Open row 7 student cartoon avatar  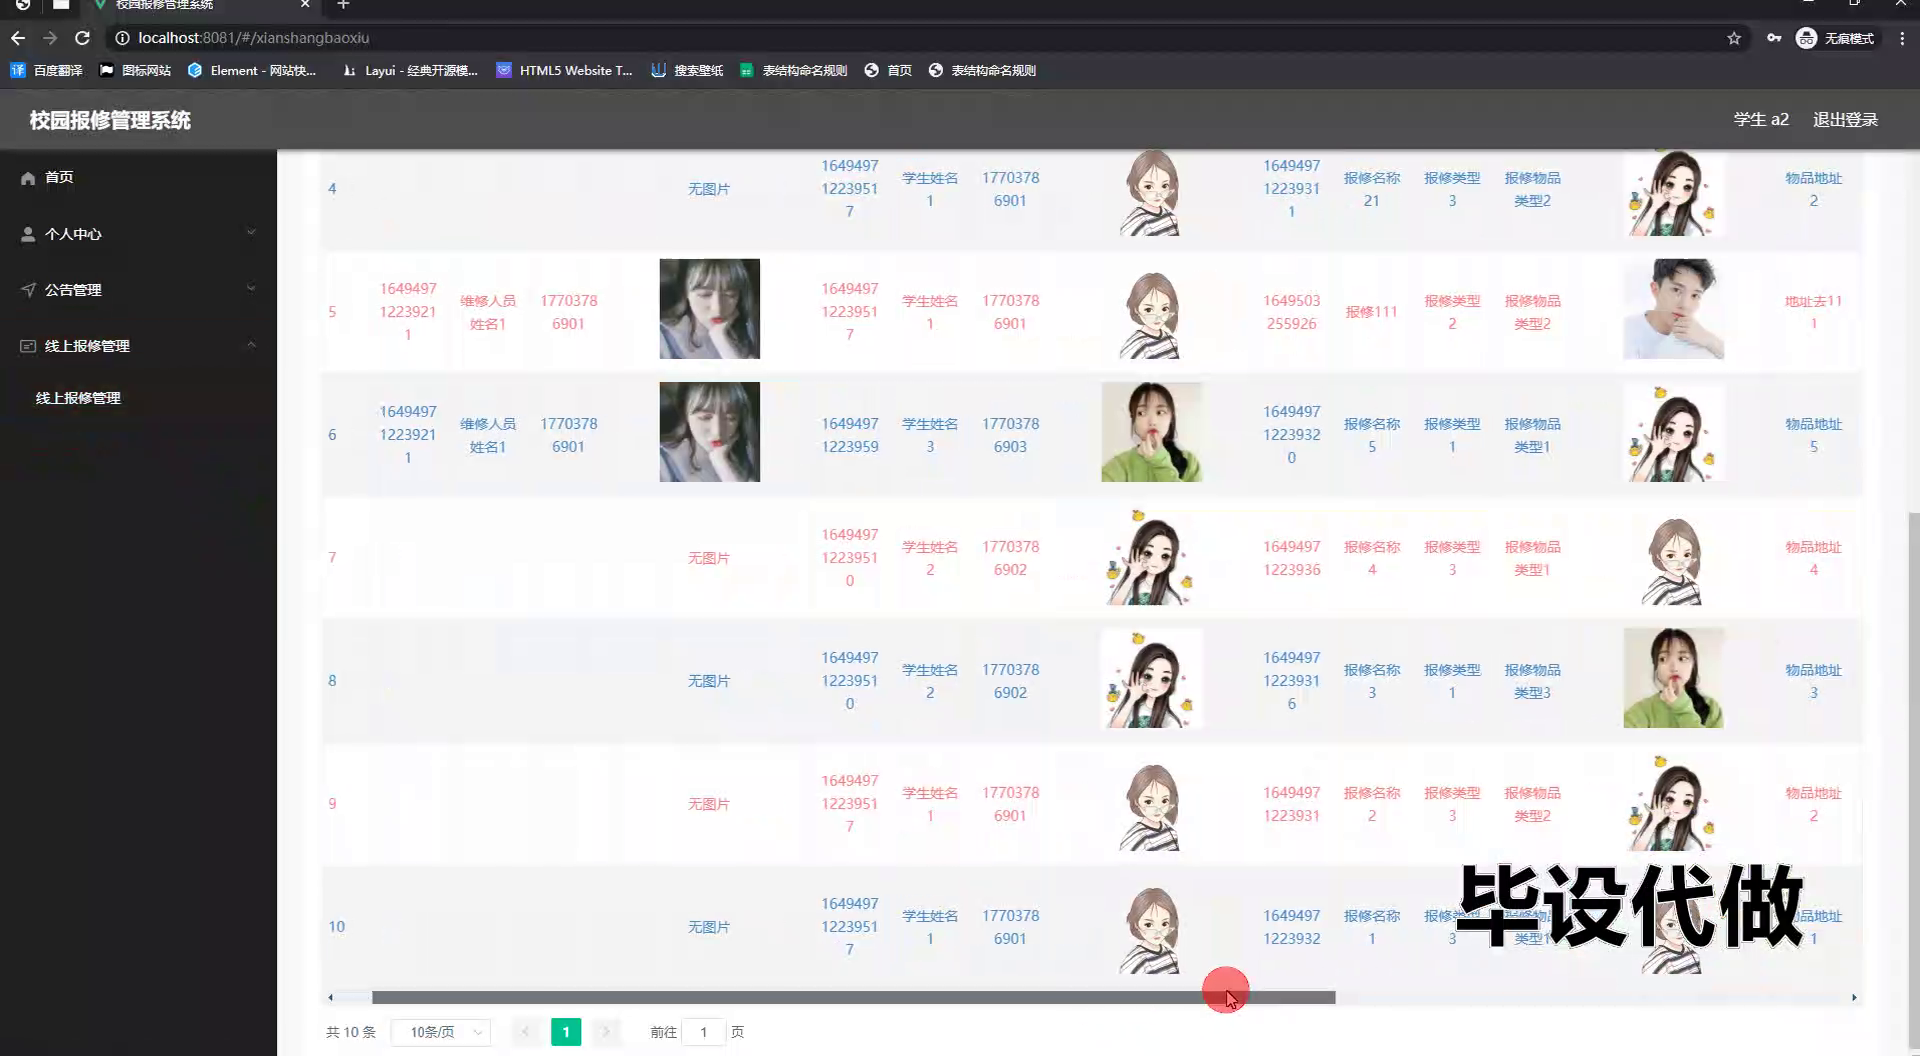[x=1151, y=555]
